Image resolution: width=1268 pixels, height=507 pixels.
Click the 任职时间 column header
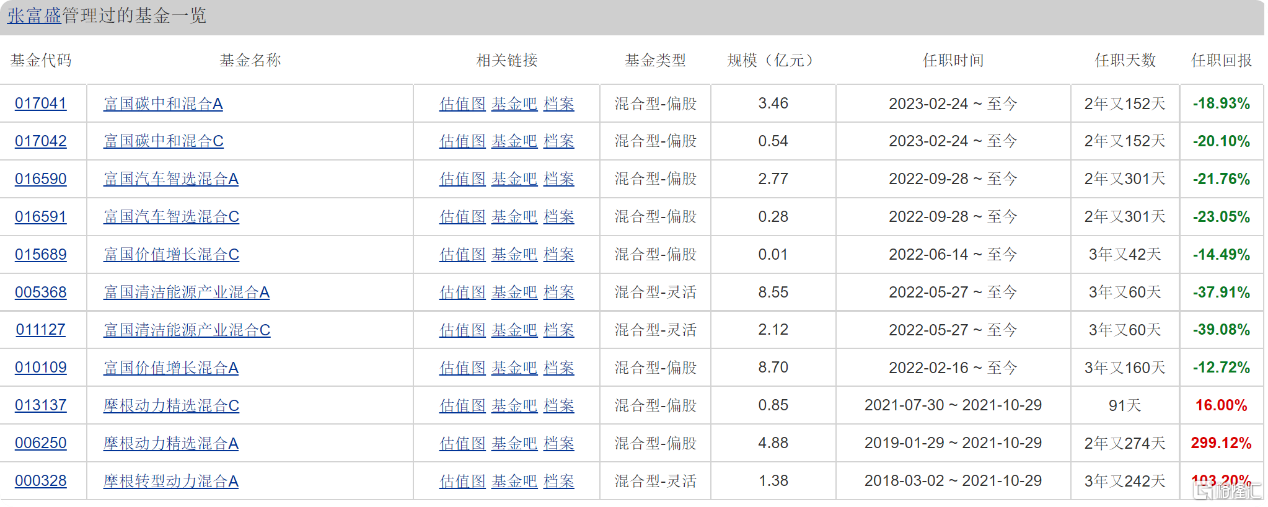click(x=953, y=60)
